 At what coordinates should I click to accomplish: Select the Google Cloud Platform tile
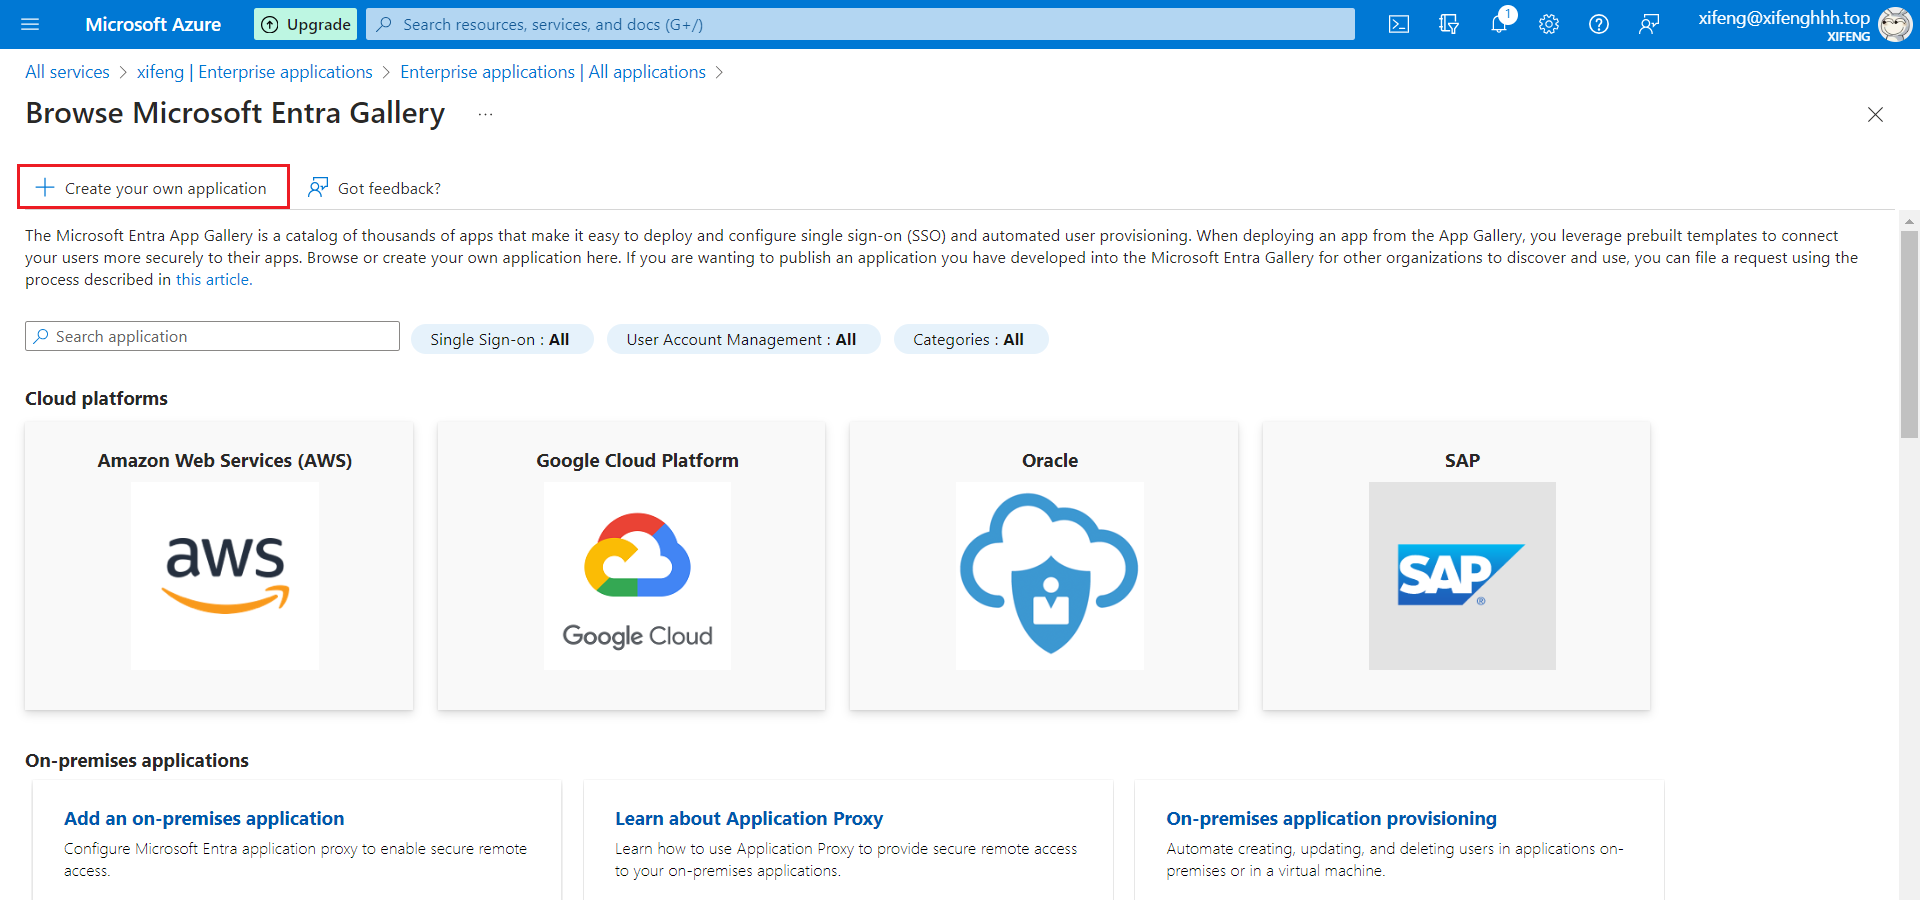[631, 566]
